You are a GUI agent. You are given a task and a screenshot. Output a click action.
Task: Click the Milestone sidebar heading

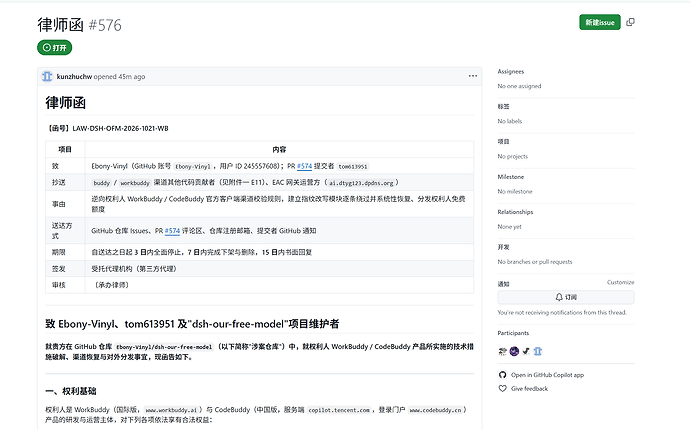coord(510,177)
